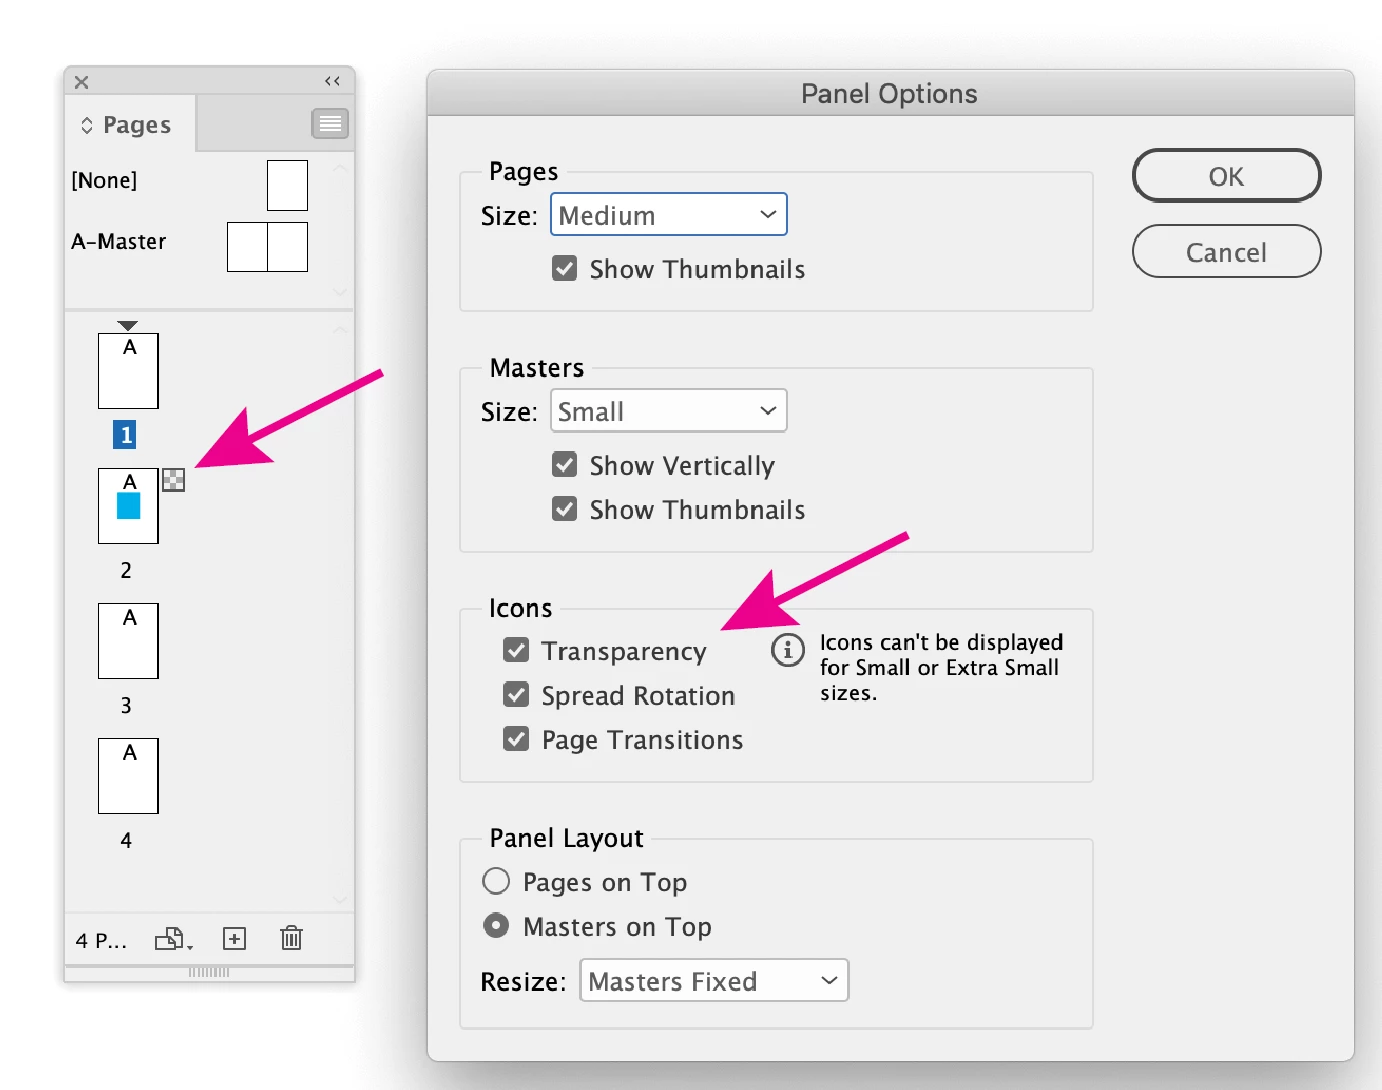Click OK in Panel Options
Screen dimensions: 1382x1090
click(1226, 176)
